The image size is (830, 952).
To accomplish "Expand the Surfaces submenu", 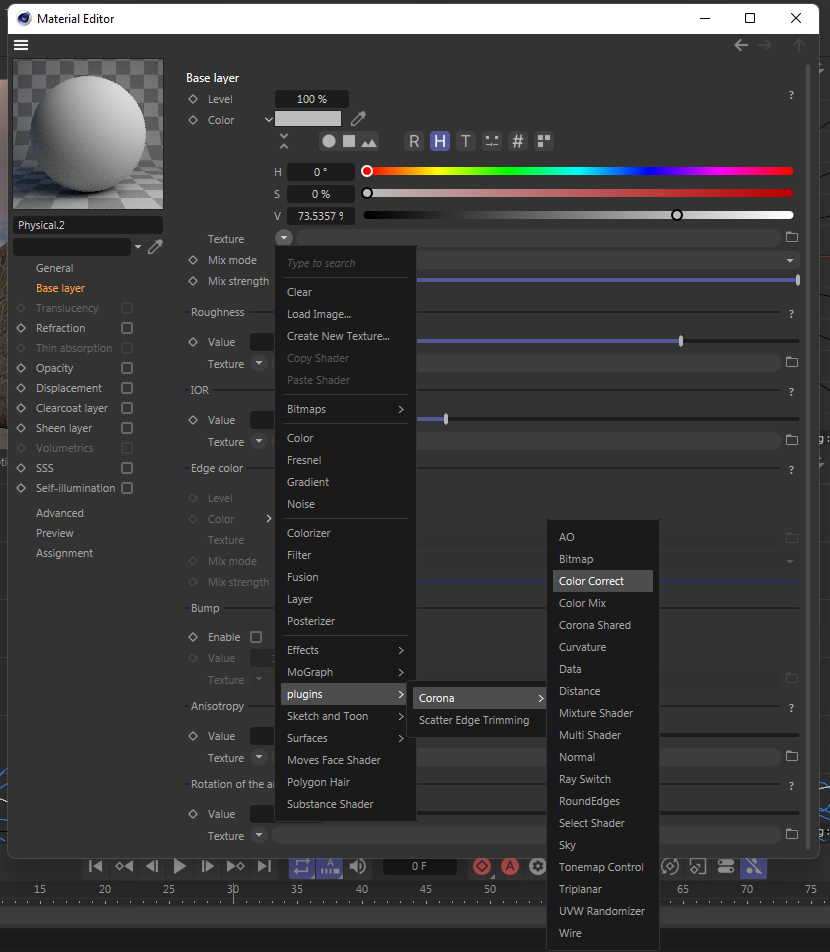I will (345, 738).
